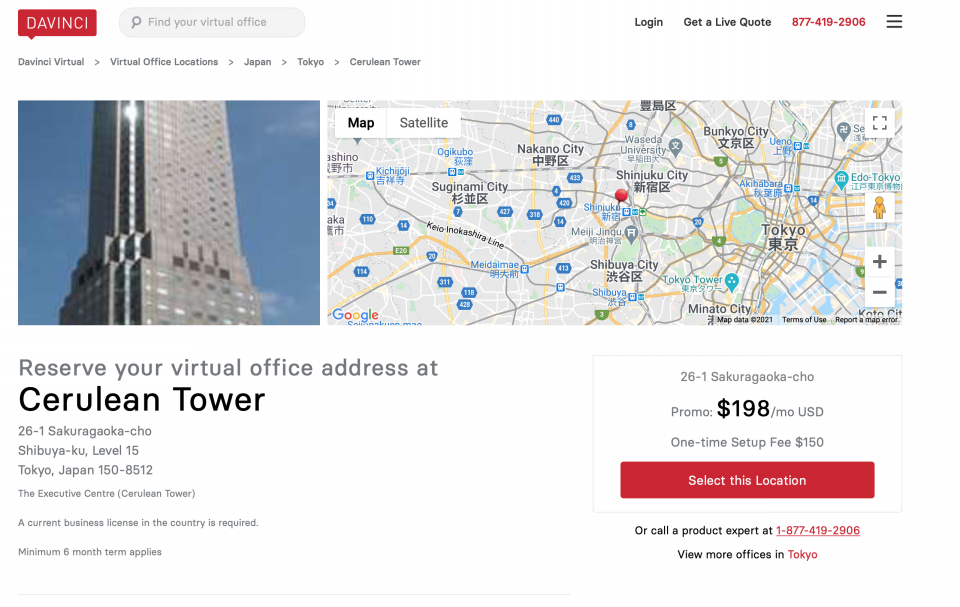Open Japan breadcrumb link

pyautogui.click(x=257, y=62)
